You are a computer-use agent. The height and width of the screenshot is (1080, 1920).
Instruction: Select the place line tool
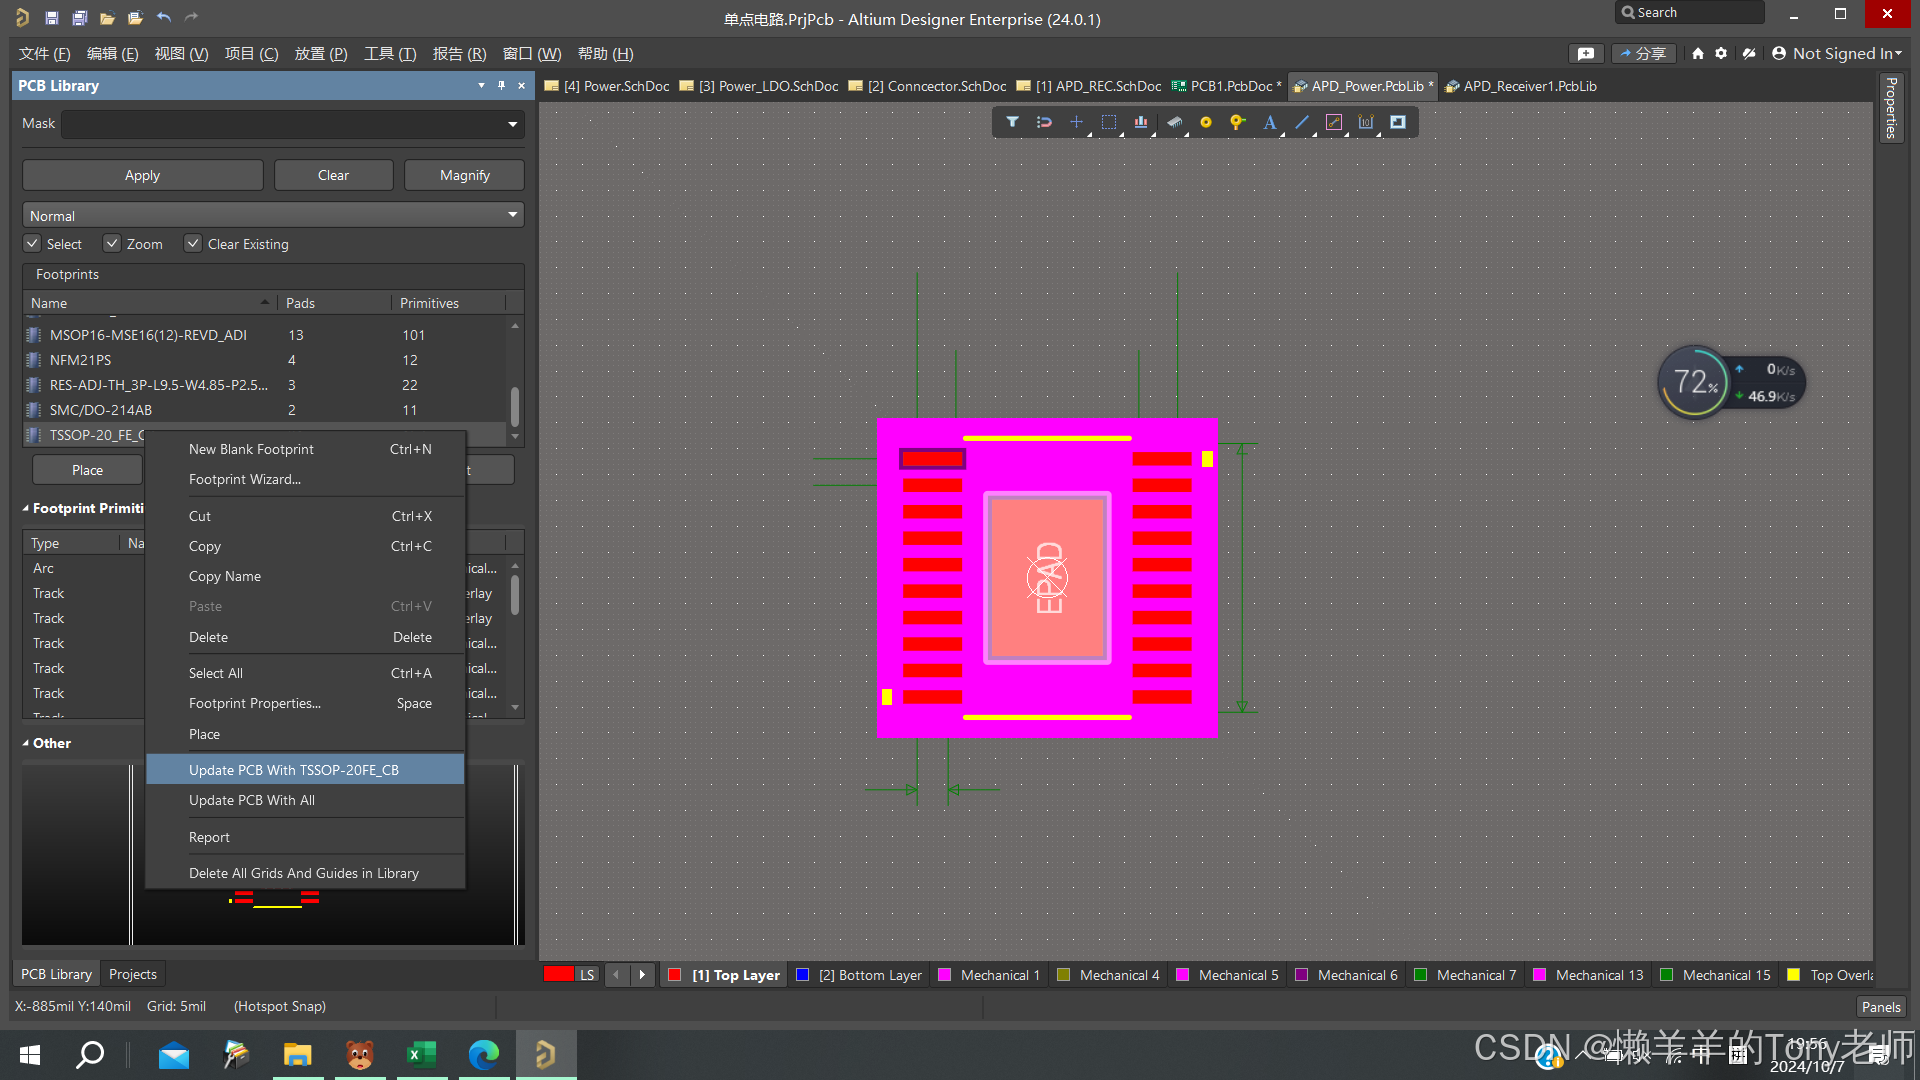click(x=1302, y=122)
